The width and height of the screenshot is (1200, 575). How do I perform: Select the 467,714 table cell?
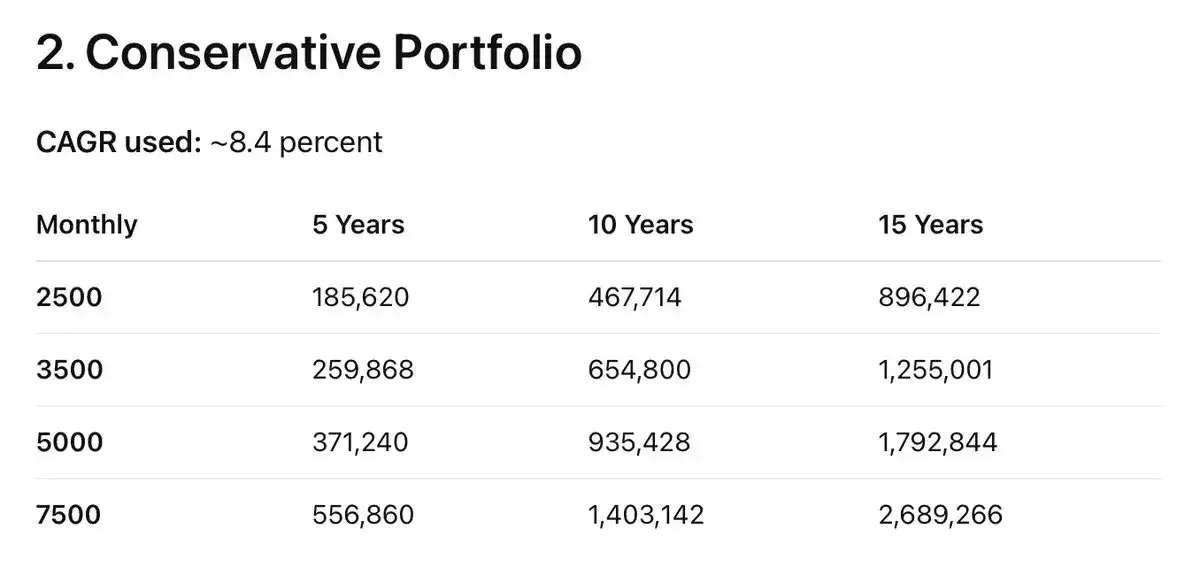(635, 297)
